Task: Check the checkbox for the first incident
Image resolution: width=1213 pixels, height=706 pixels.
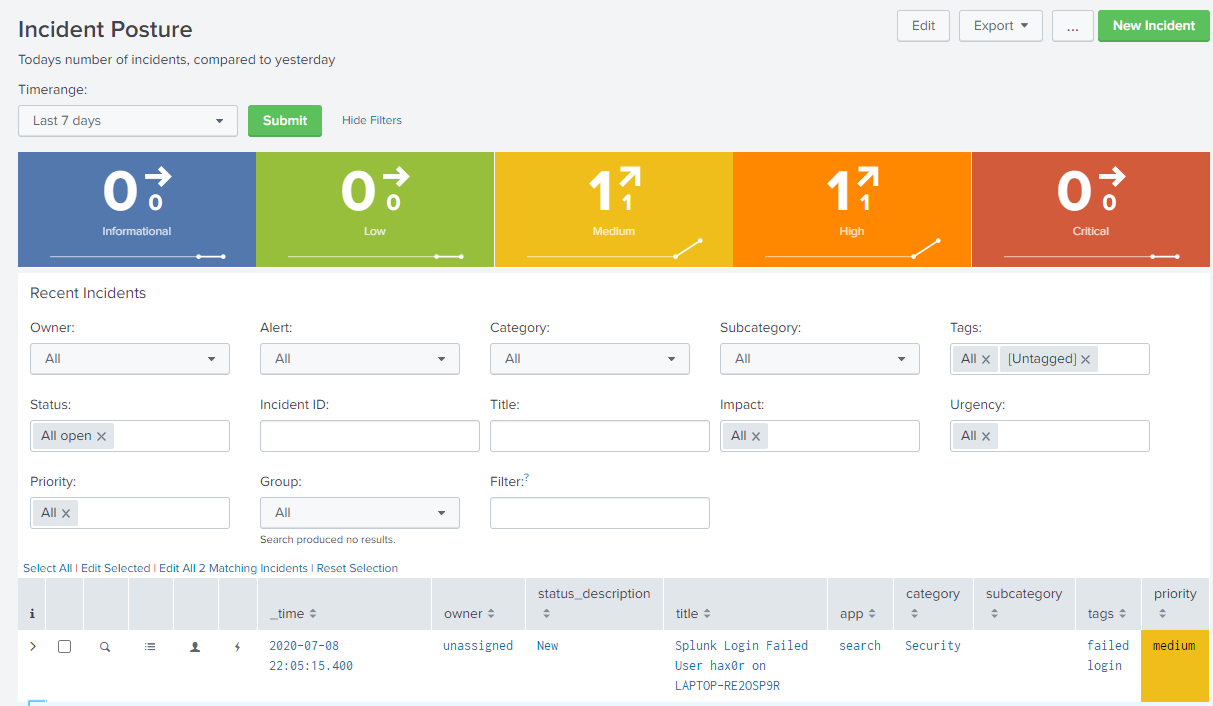Action: 65,647
